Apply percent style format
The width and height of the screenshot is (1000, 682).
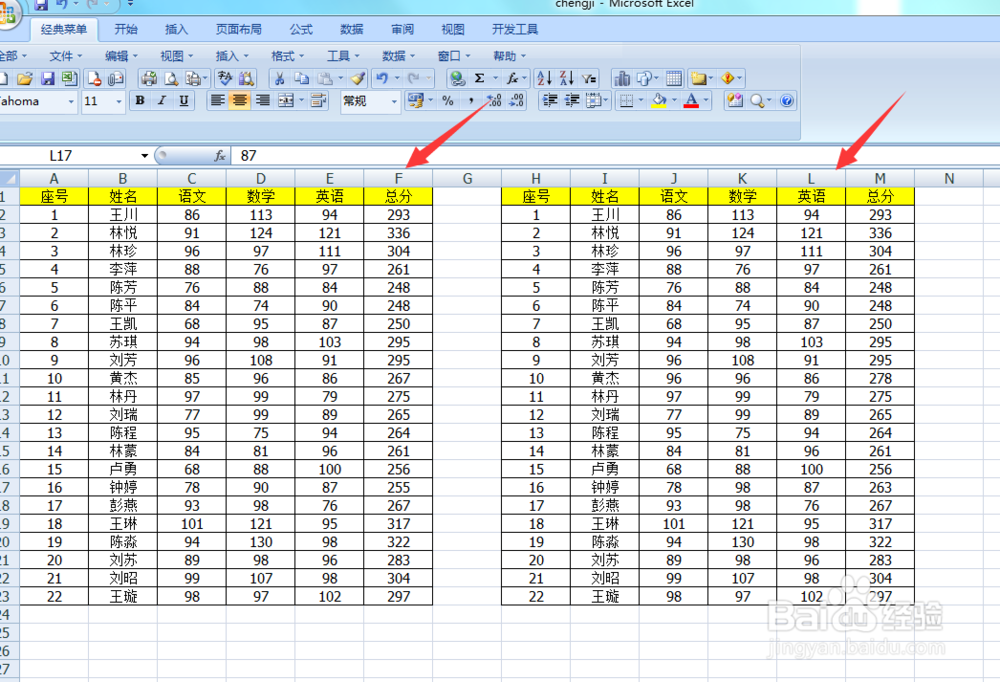(448, 101)
